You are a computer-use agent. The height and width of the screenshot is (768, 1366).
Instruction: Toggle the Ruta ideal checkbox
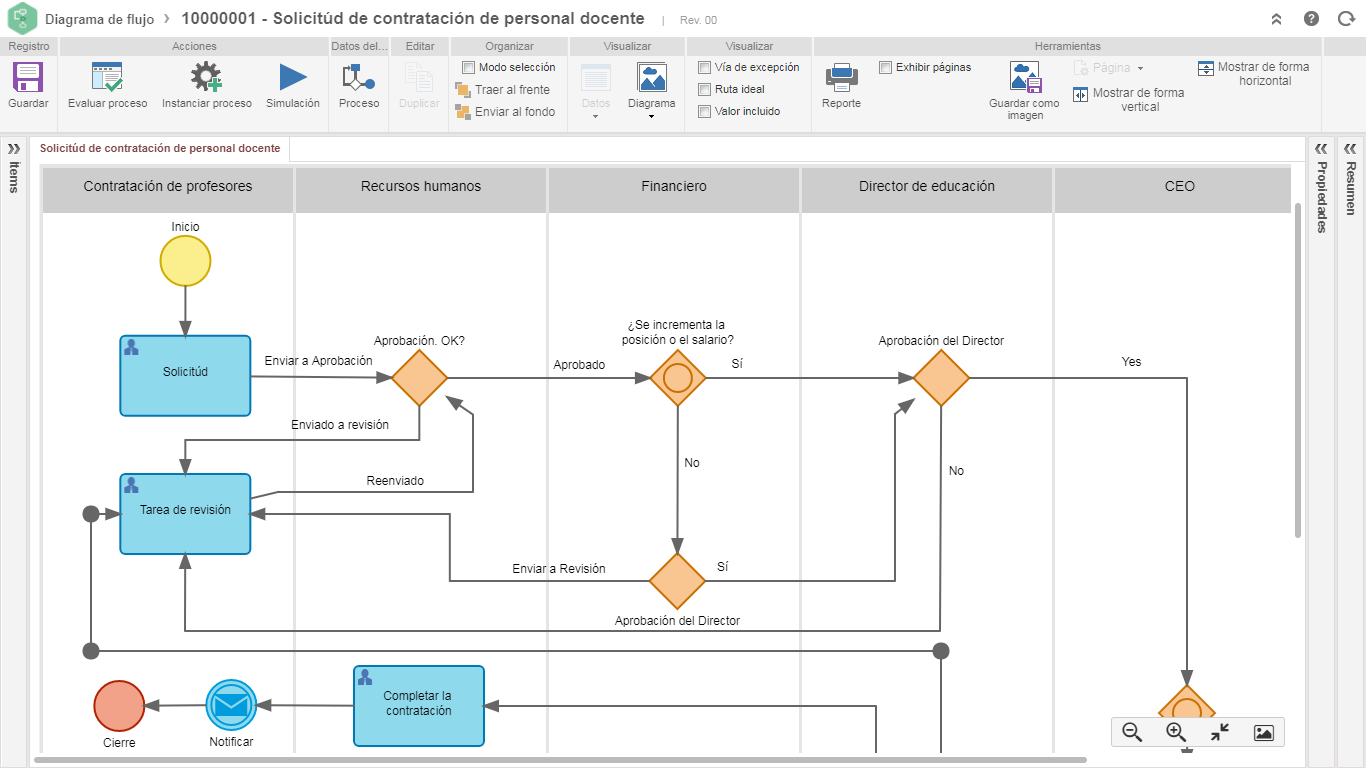tap(705, 89)
